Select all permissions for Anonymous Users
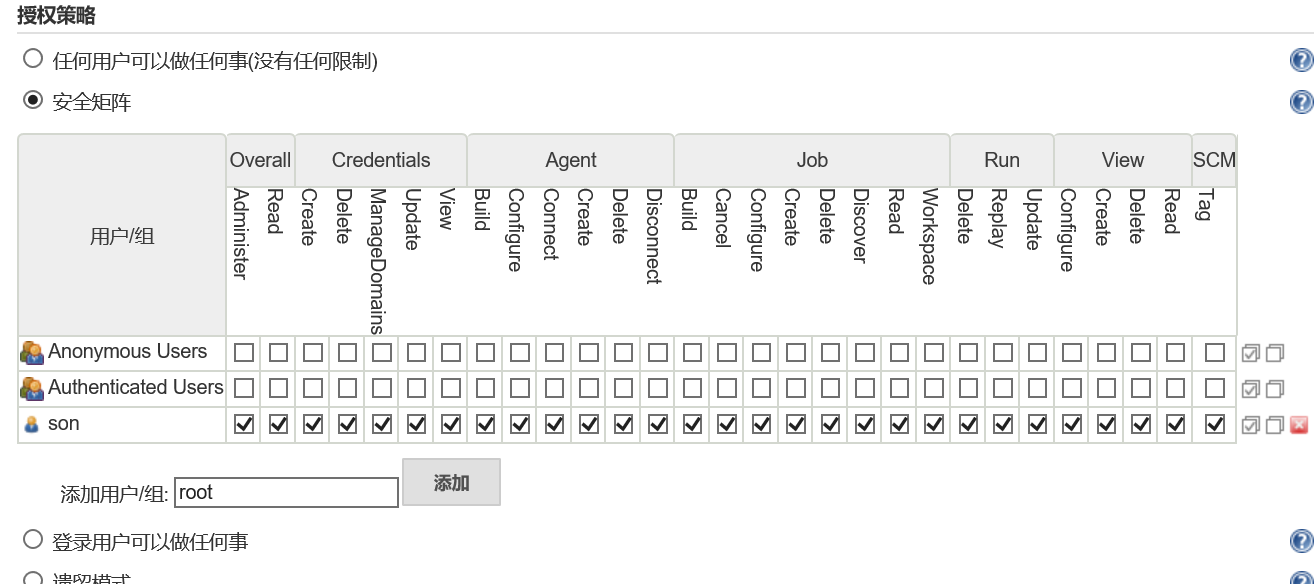This screenshot has height=584, width=1315. 1250,353
